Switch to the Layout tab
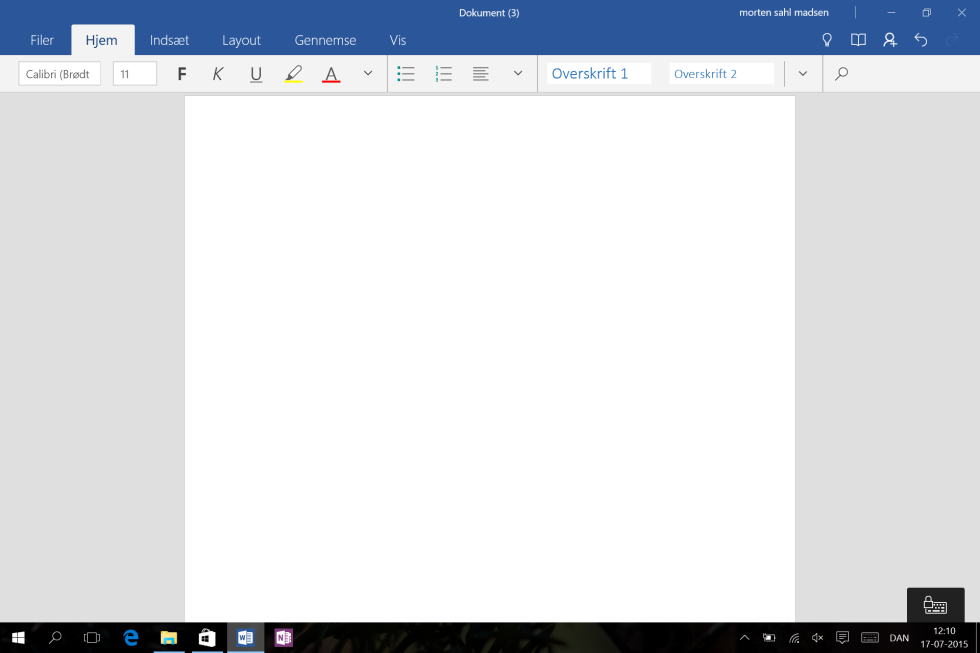This screenshot has height=653, width=980. click(241, 40)
